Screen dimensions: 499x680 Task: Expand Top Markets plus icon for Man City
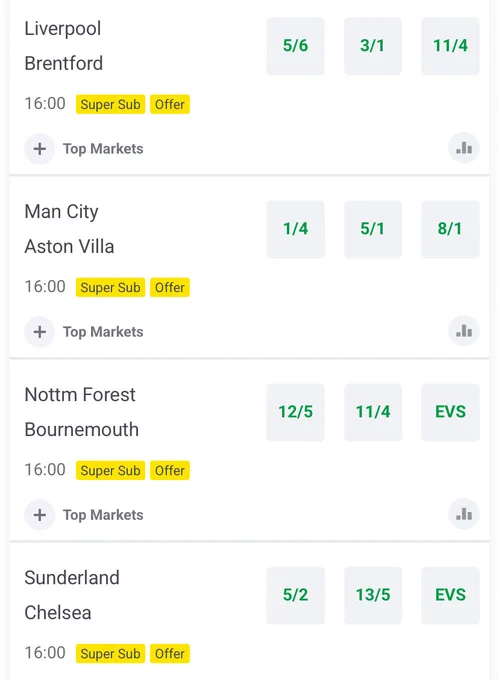(39, 332)
